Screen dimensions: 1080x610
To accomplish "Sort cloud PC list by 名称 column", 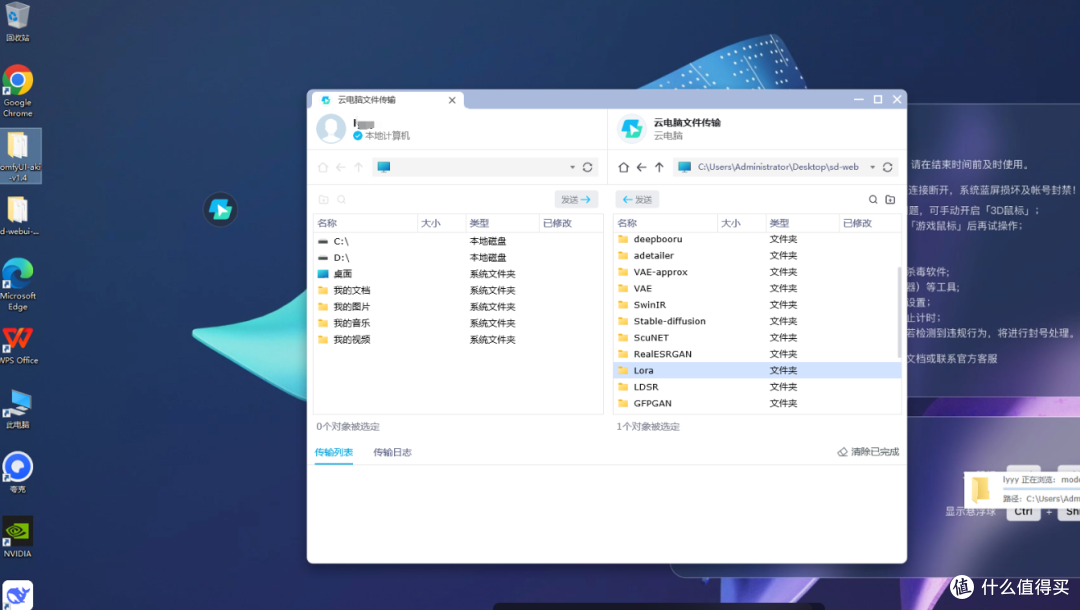I will [665, 223].
